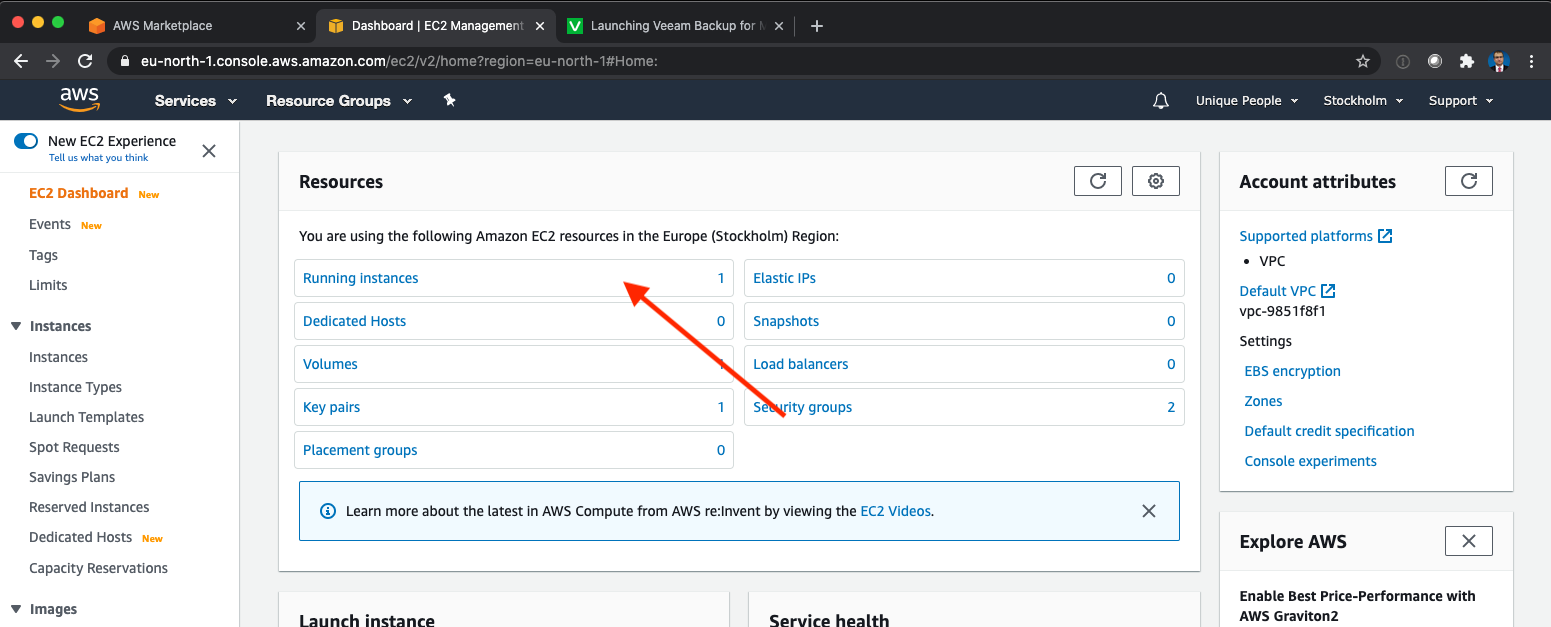Click the Placement groups resource link

point(360,450)
